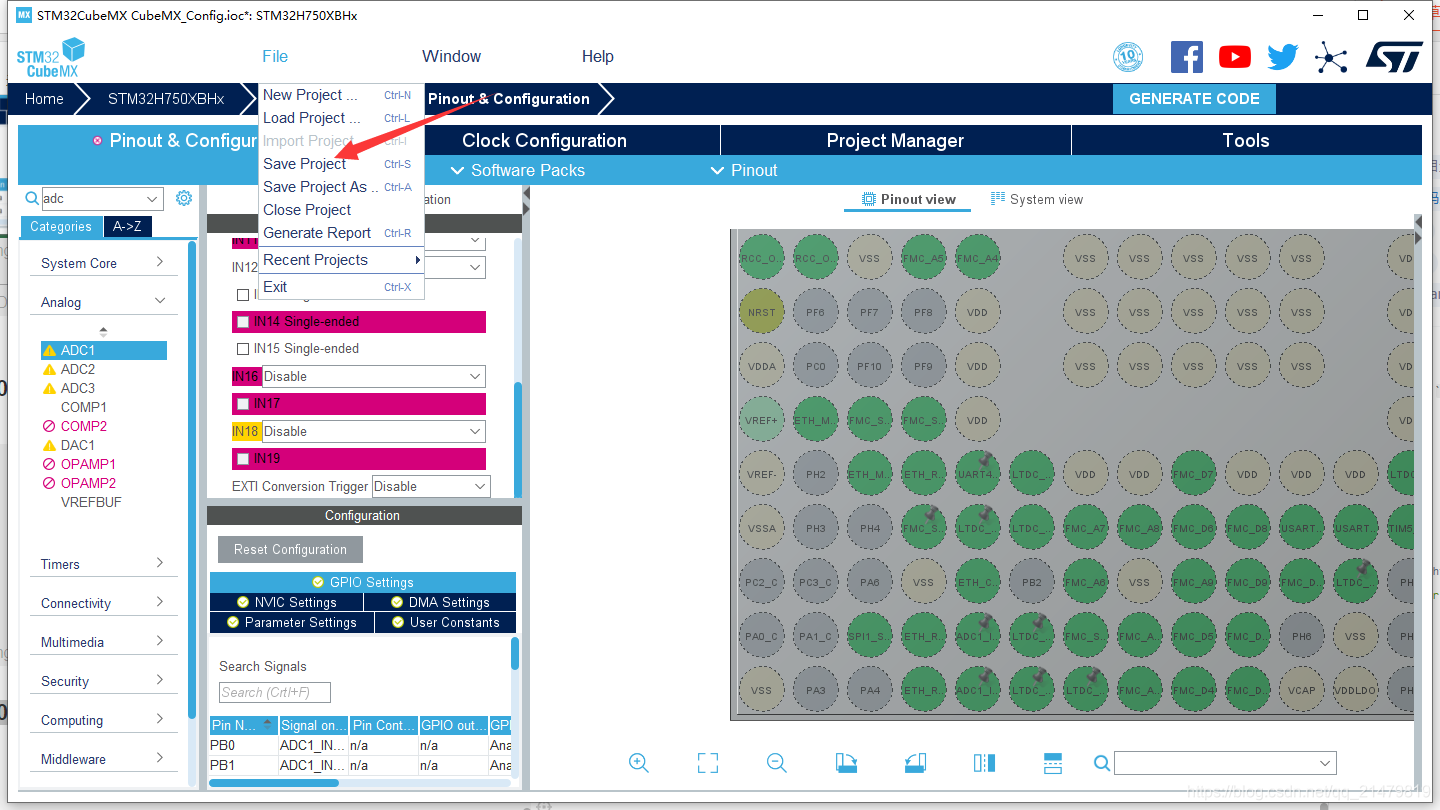Screen dimensions: 1440x810
Task: Select ADC2 in the Analog list
Action: coord(78,369)
